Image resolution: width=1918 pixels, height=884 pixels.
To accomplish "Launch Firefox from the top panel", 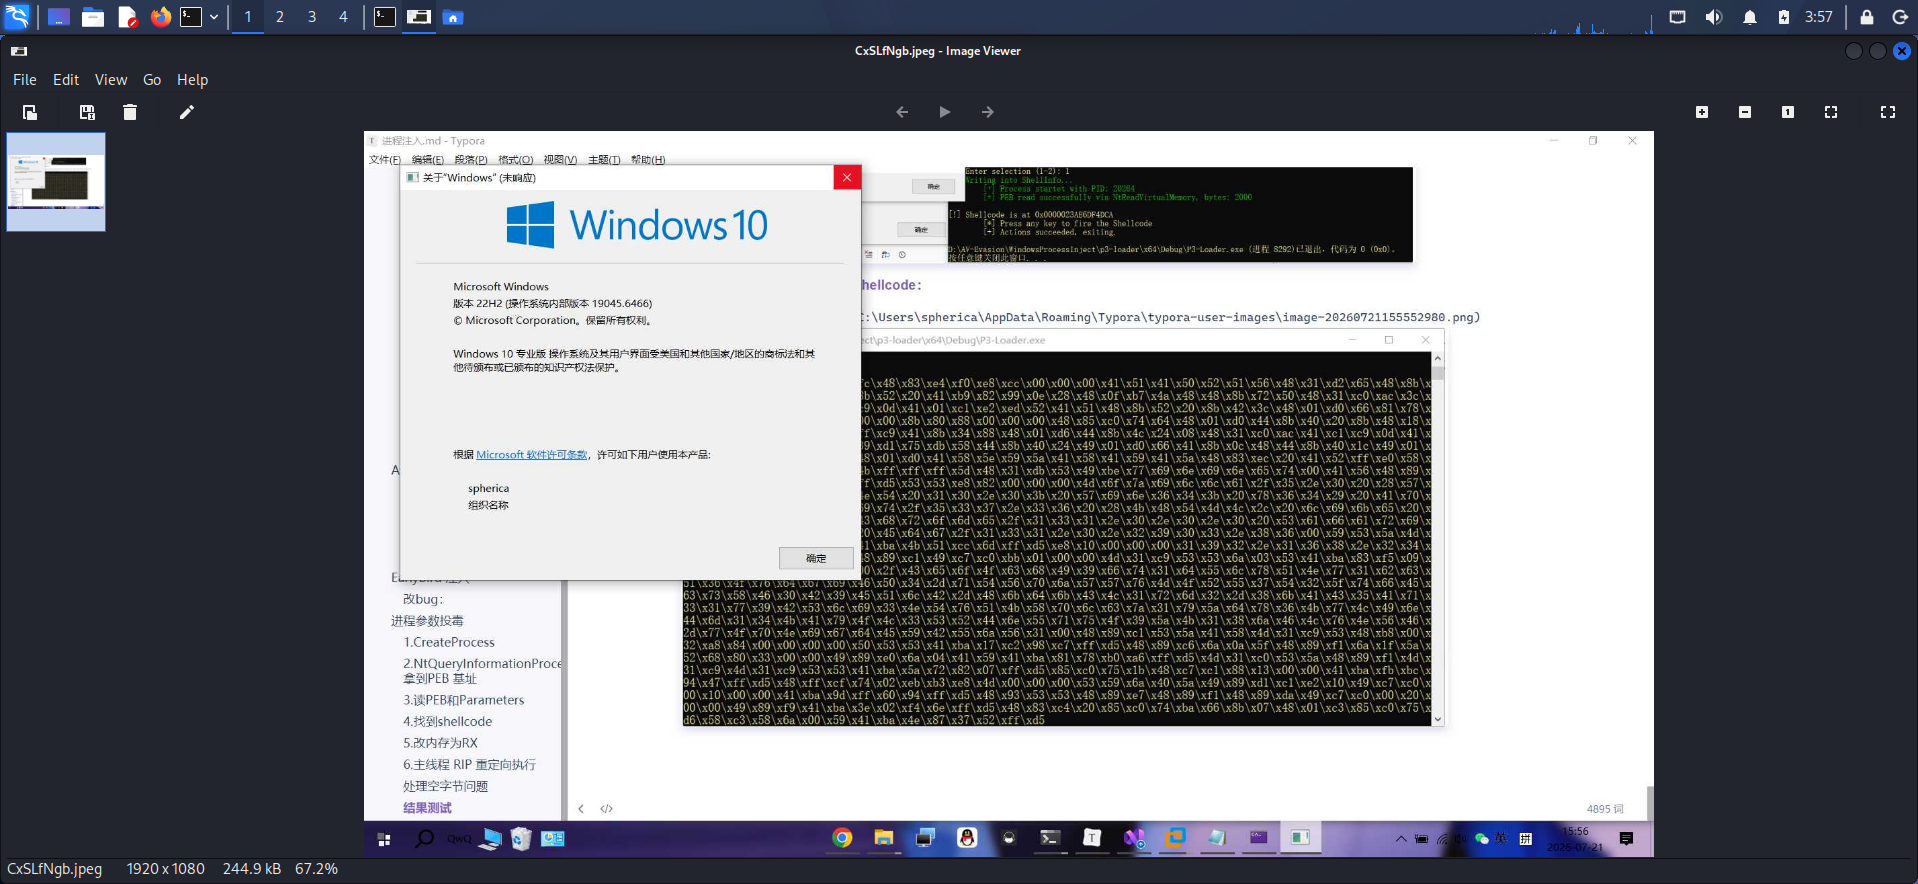I will 160,17.
